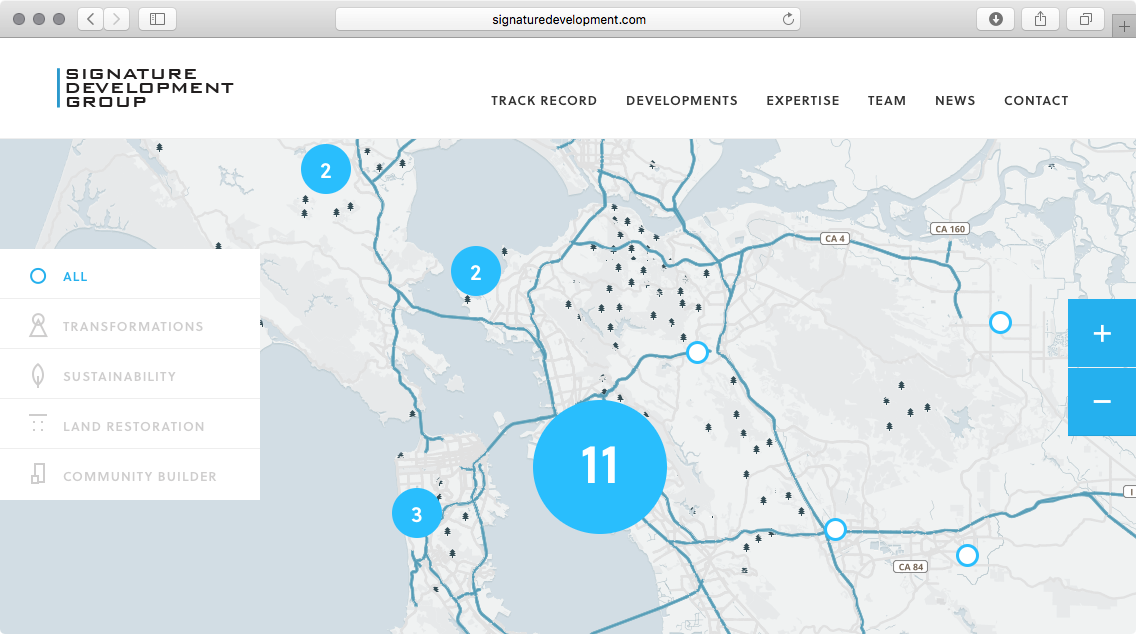The height and width of the screenshot is (634, 1136).
Task: Click the CA 160 highway label
Action: 950,229
